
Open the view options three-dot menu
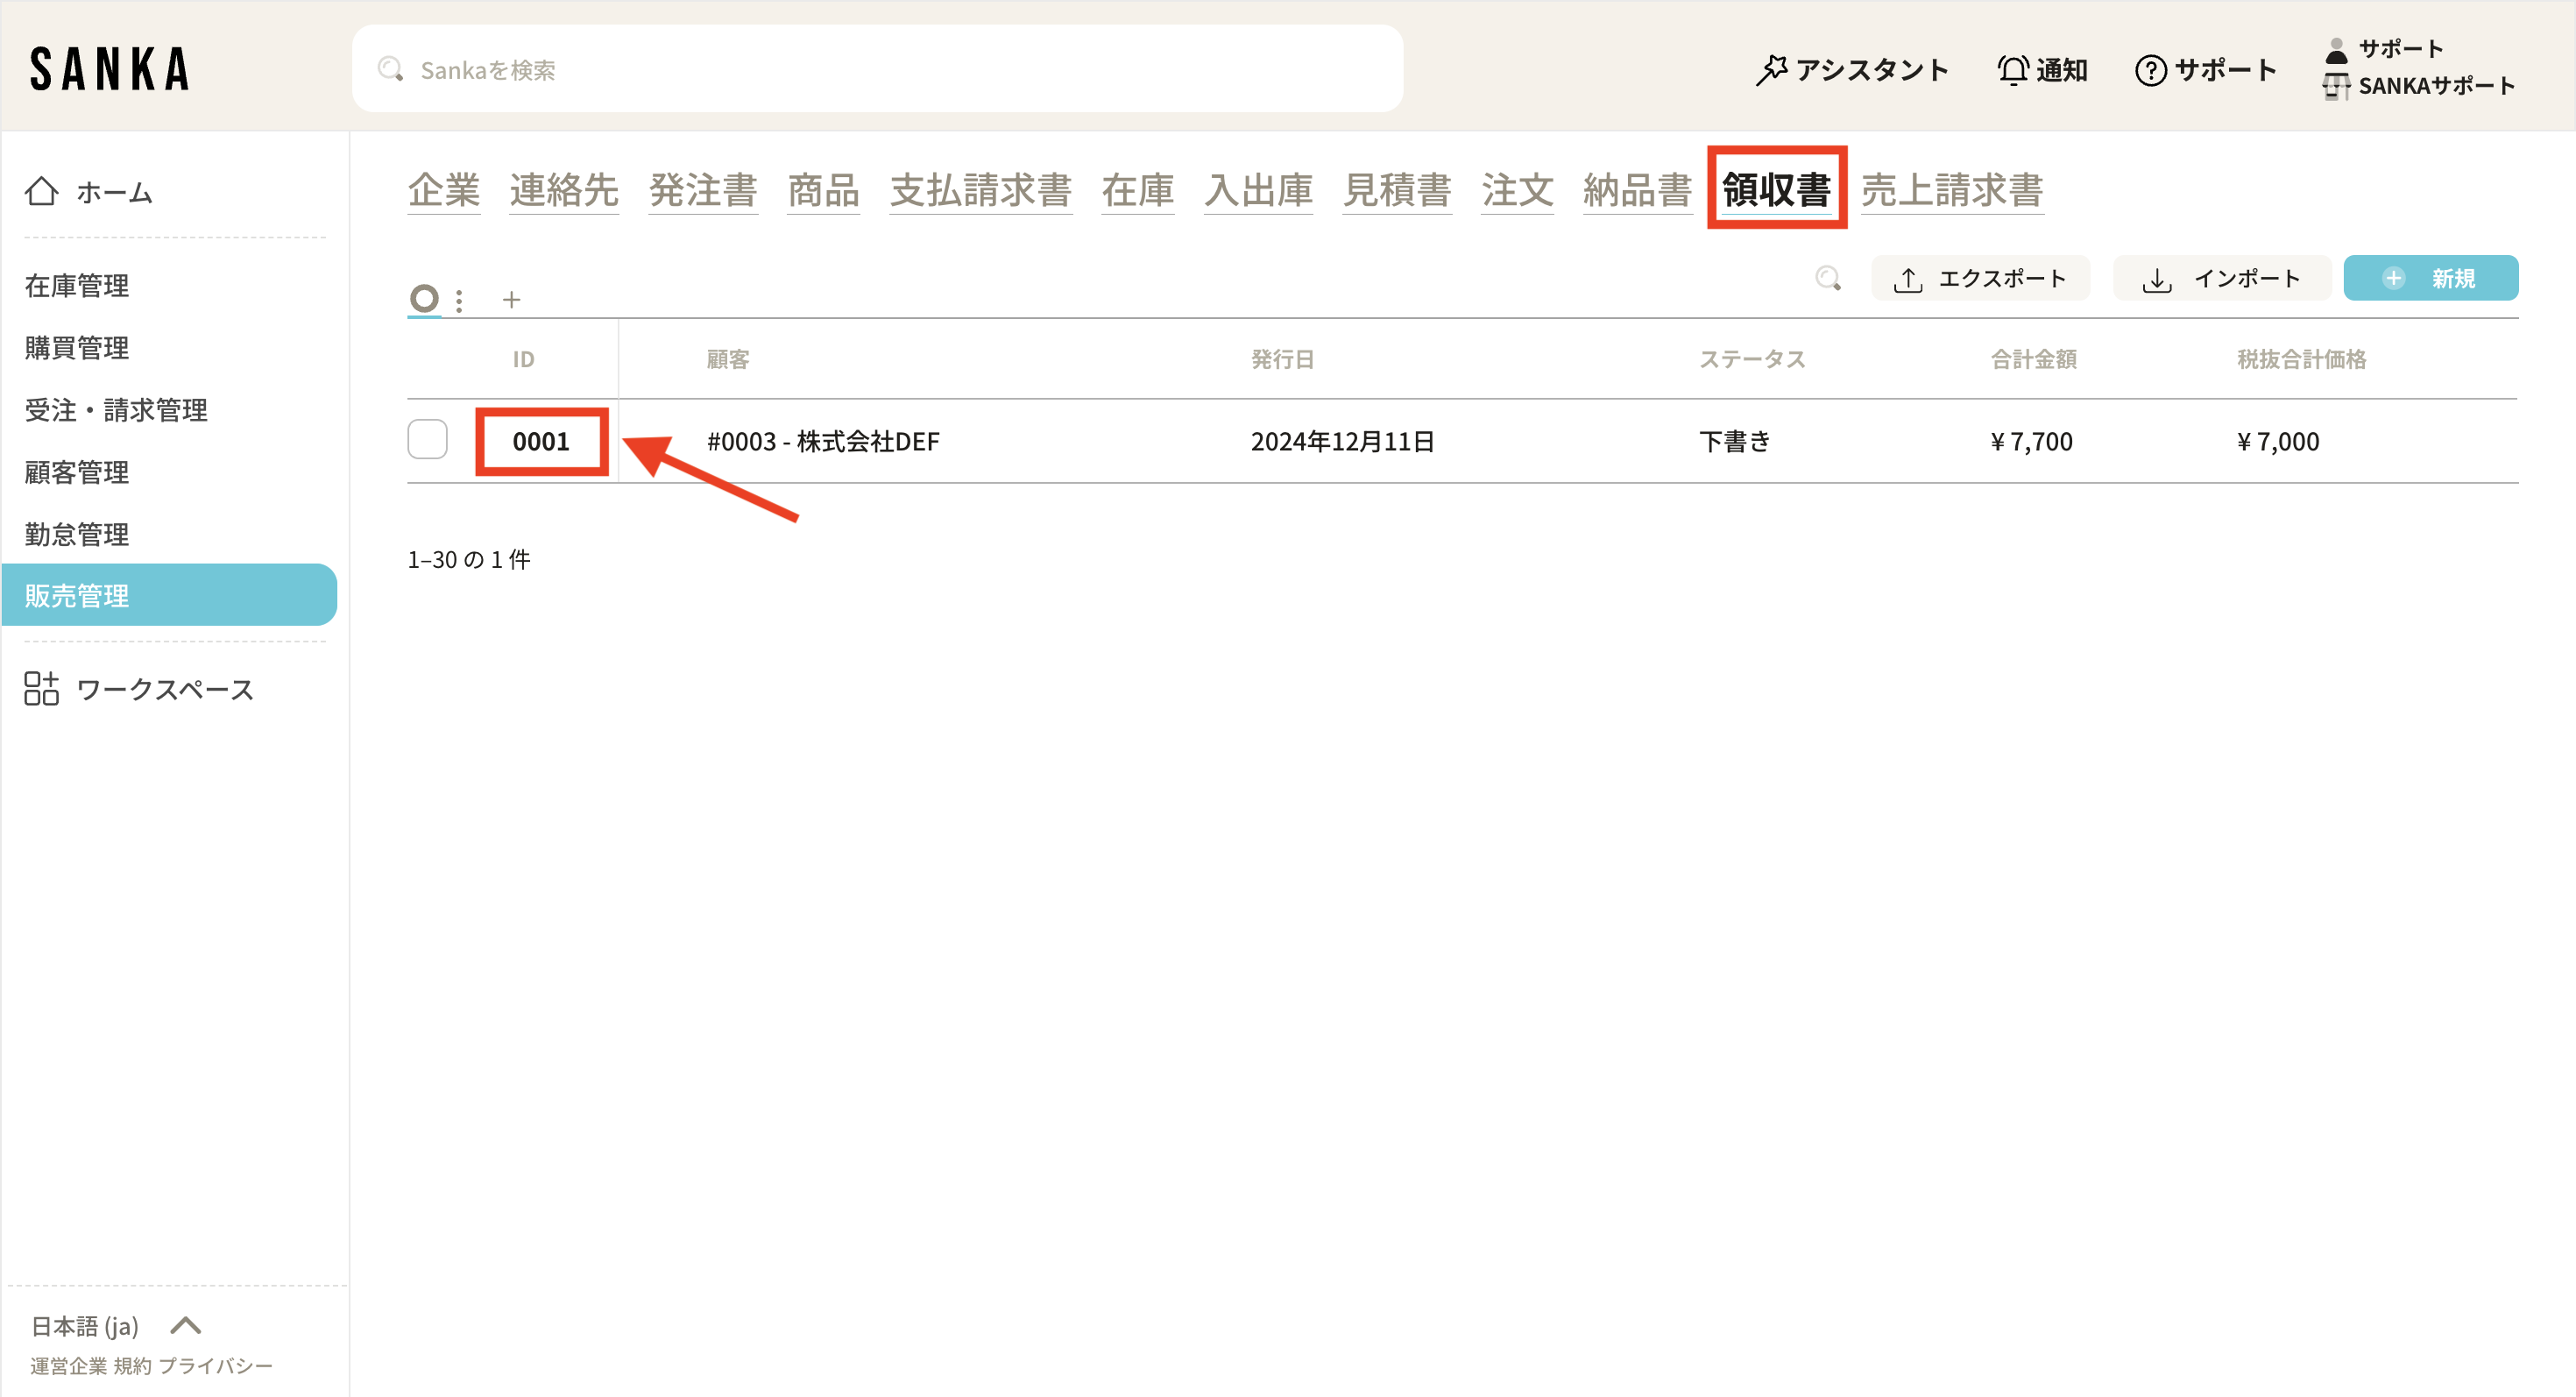pos(459,300)
